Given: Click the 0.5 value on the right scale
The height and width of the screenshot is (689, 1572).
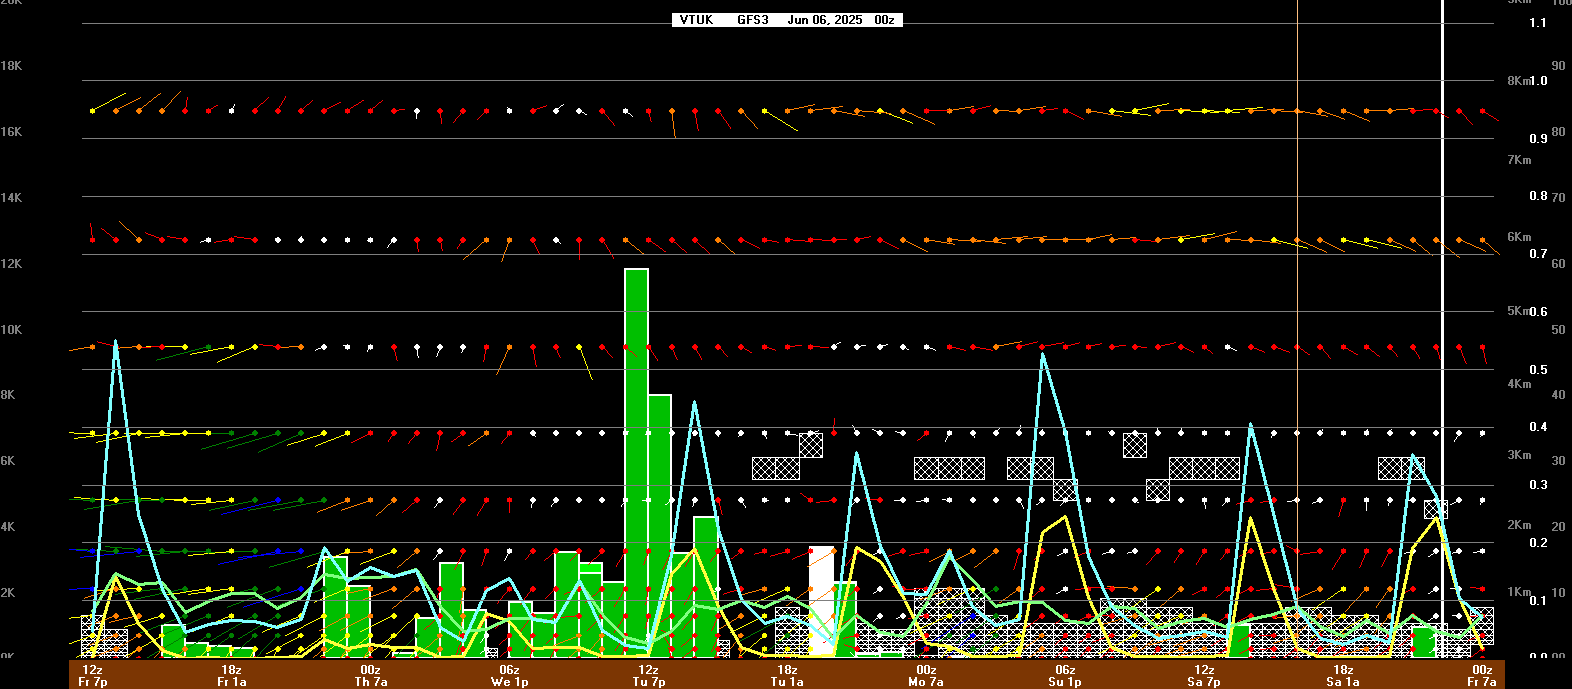Looking at the screenshot, I should click(1538, 370).
